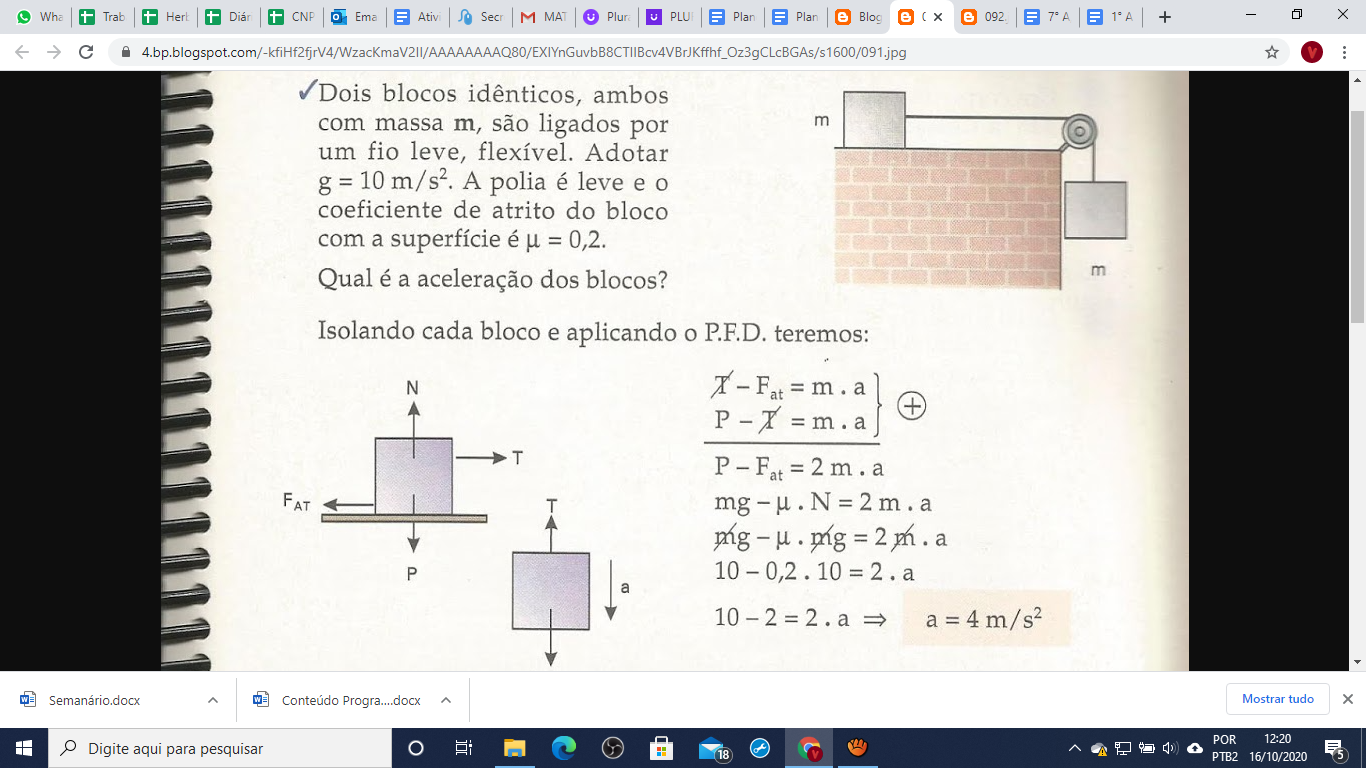This screenshot has height=768, width=1366.
Task: Switch to the WhatsApp browser tab
Action: tap(39, 17)
